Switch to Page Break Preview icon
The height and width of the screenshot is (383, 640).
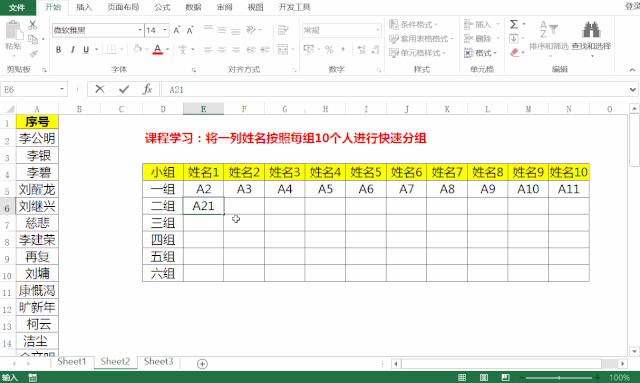[505, 378]
